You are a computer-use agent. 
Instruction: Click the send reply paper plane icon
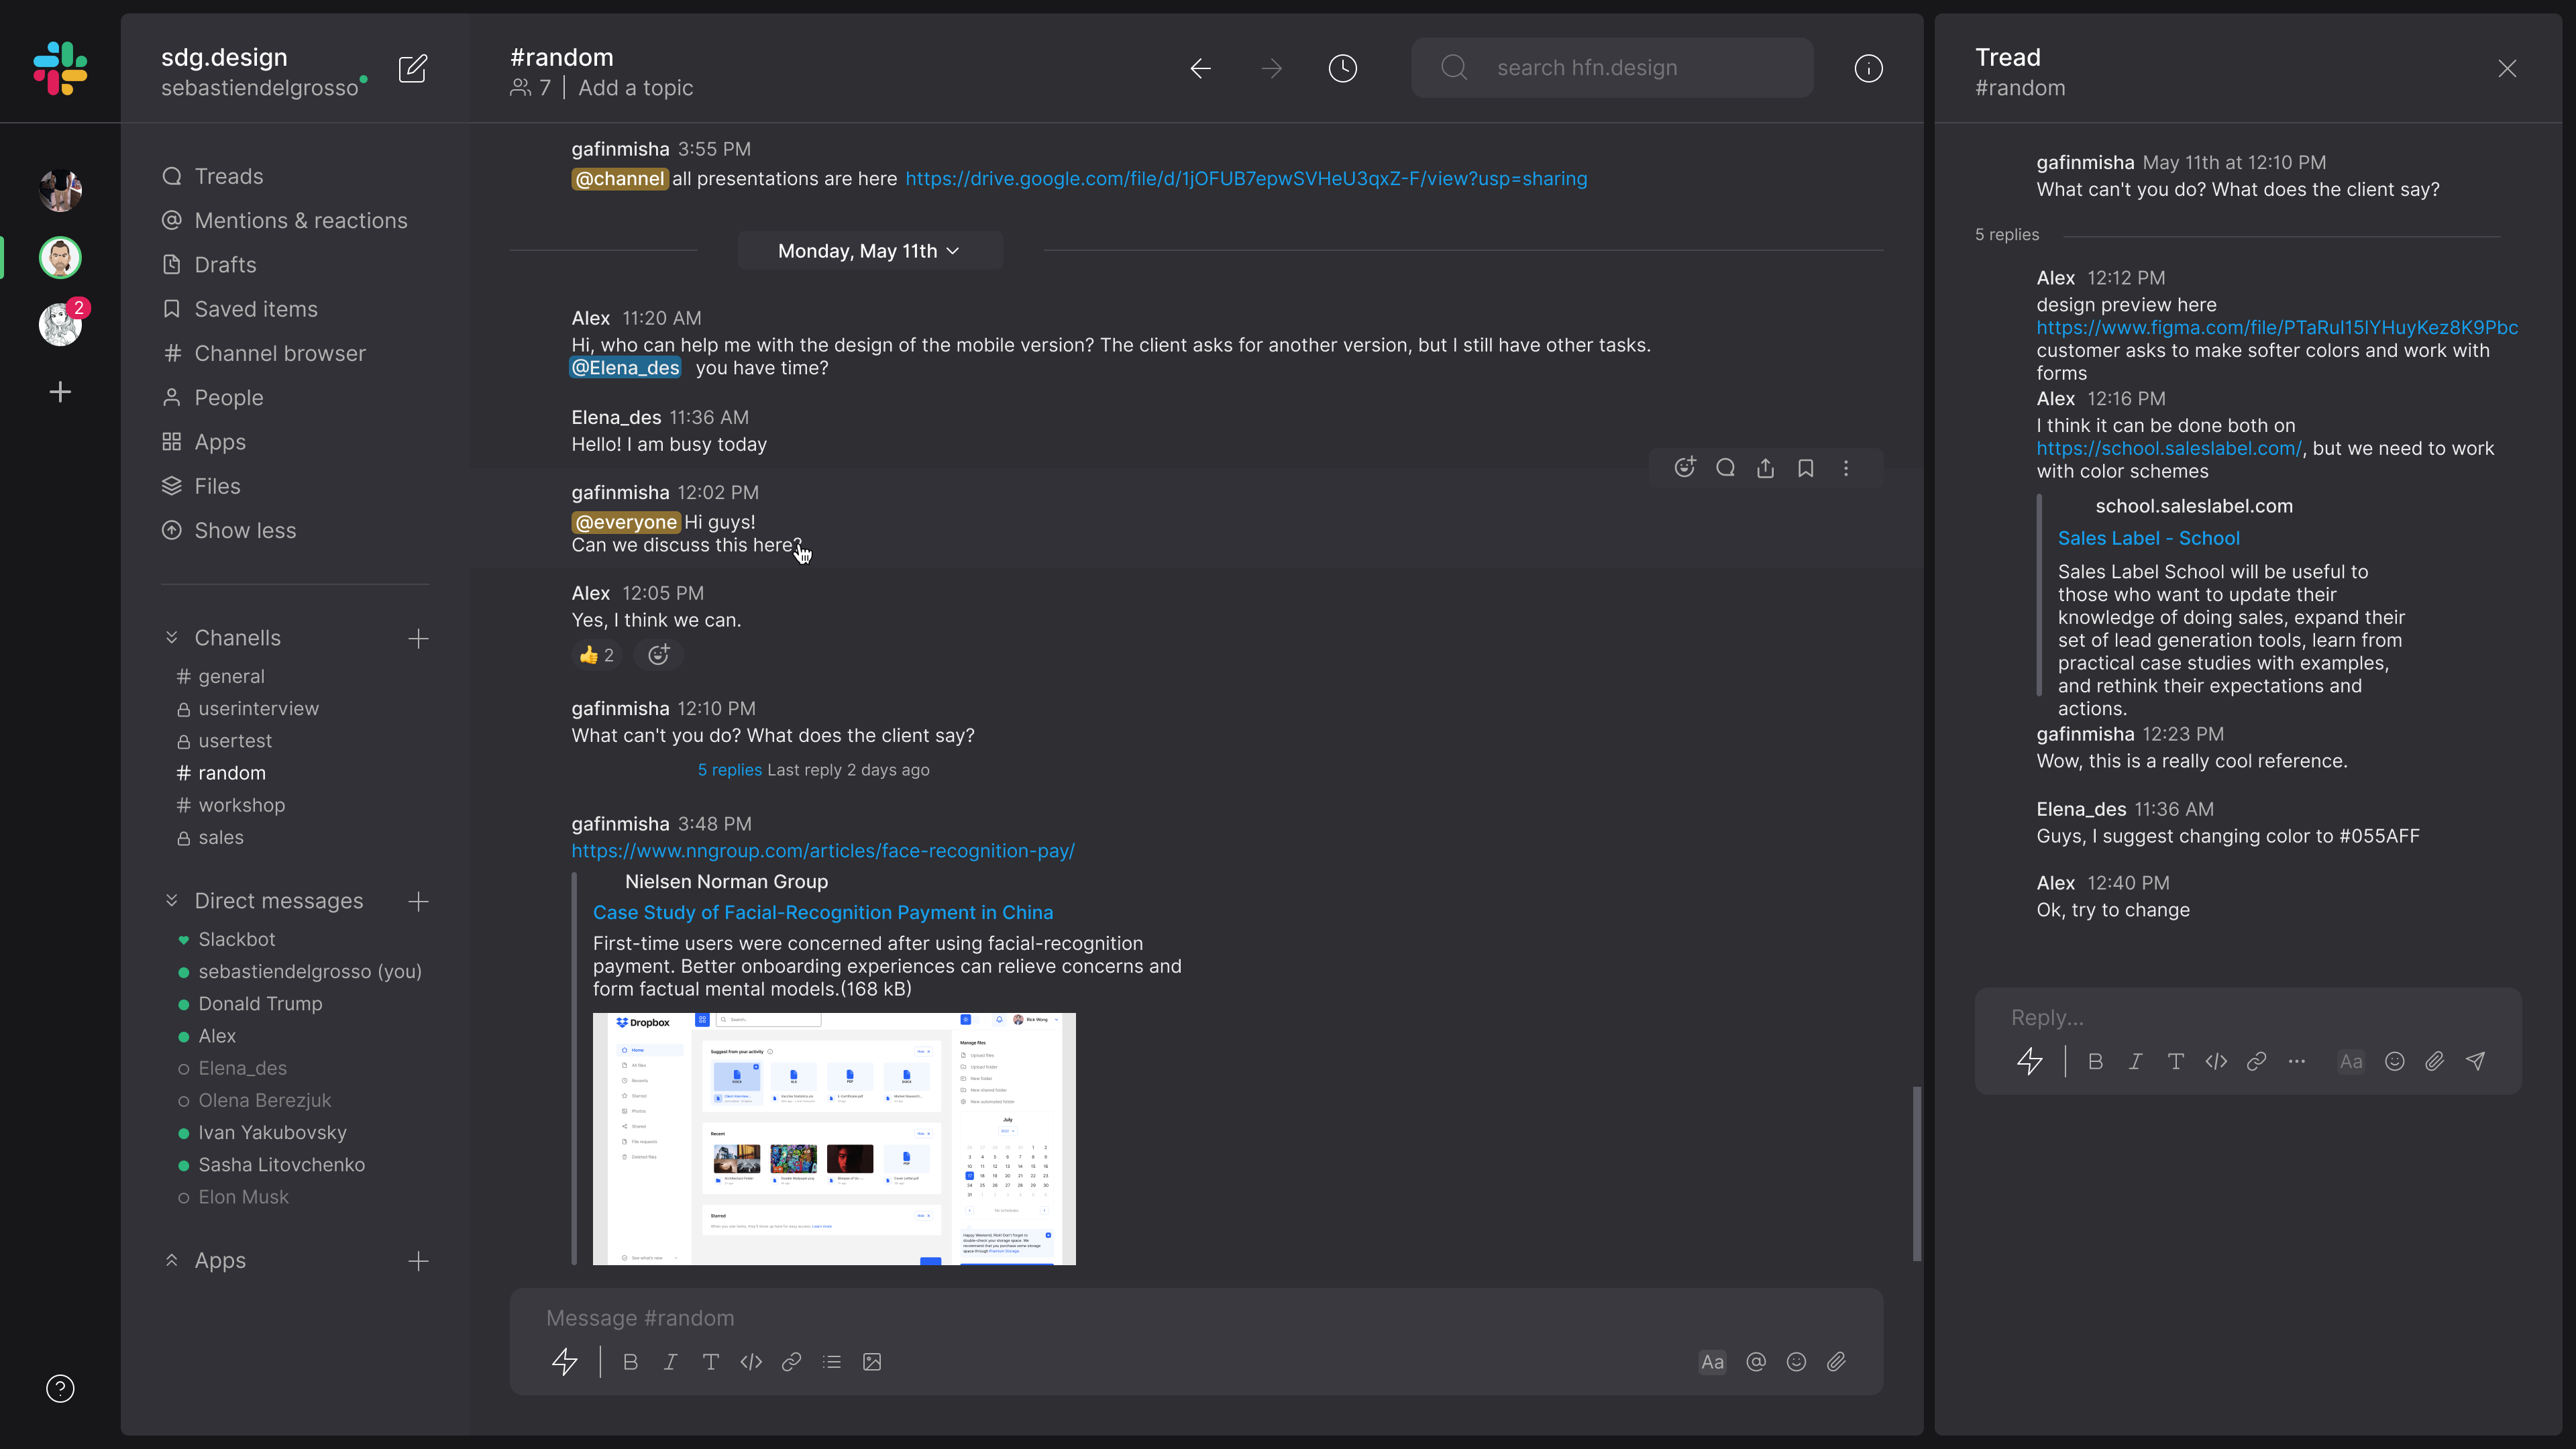pyautogui.click(x=2476, y=1061)
